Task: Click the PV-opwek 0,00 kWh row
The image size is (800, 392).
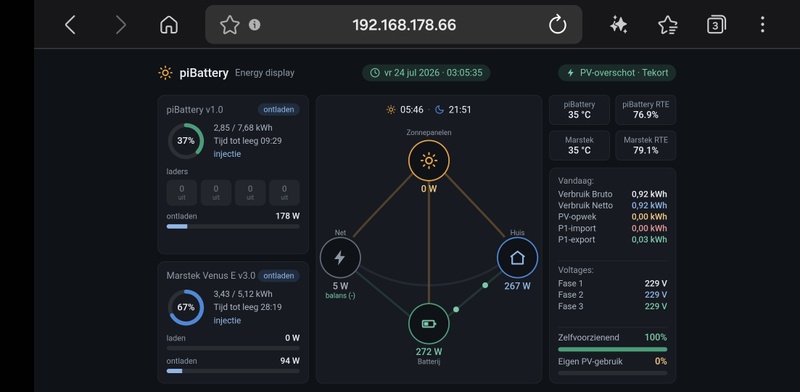Action: (612, 217)
